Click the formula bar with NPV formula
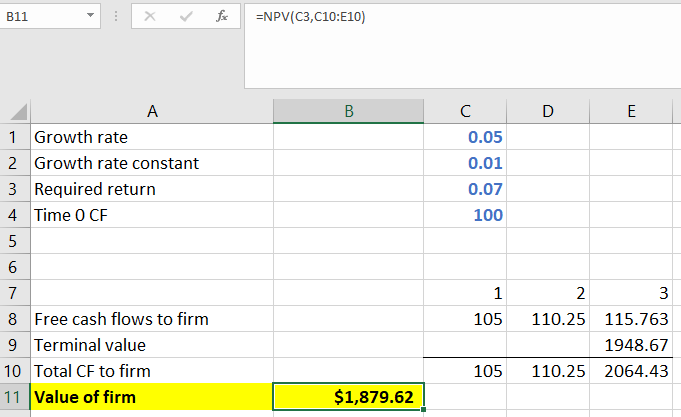 pyautogui.click(x=463, y=46)
